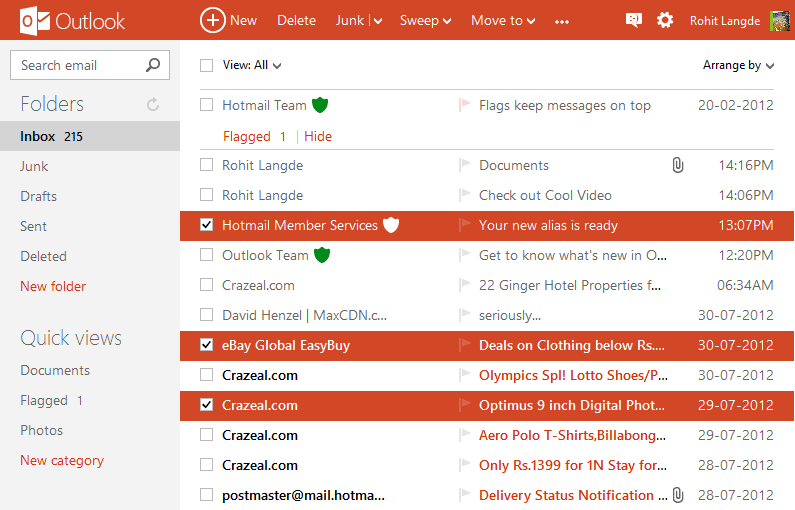The image size is (795, 510).
Task: Flag the Optimus 9 inch Digital Photo email
Action: [464, 405]
